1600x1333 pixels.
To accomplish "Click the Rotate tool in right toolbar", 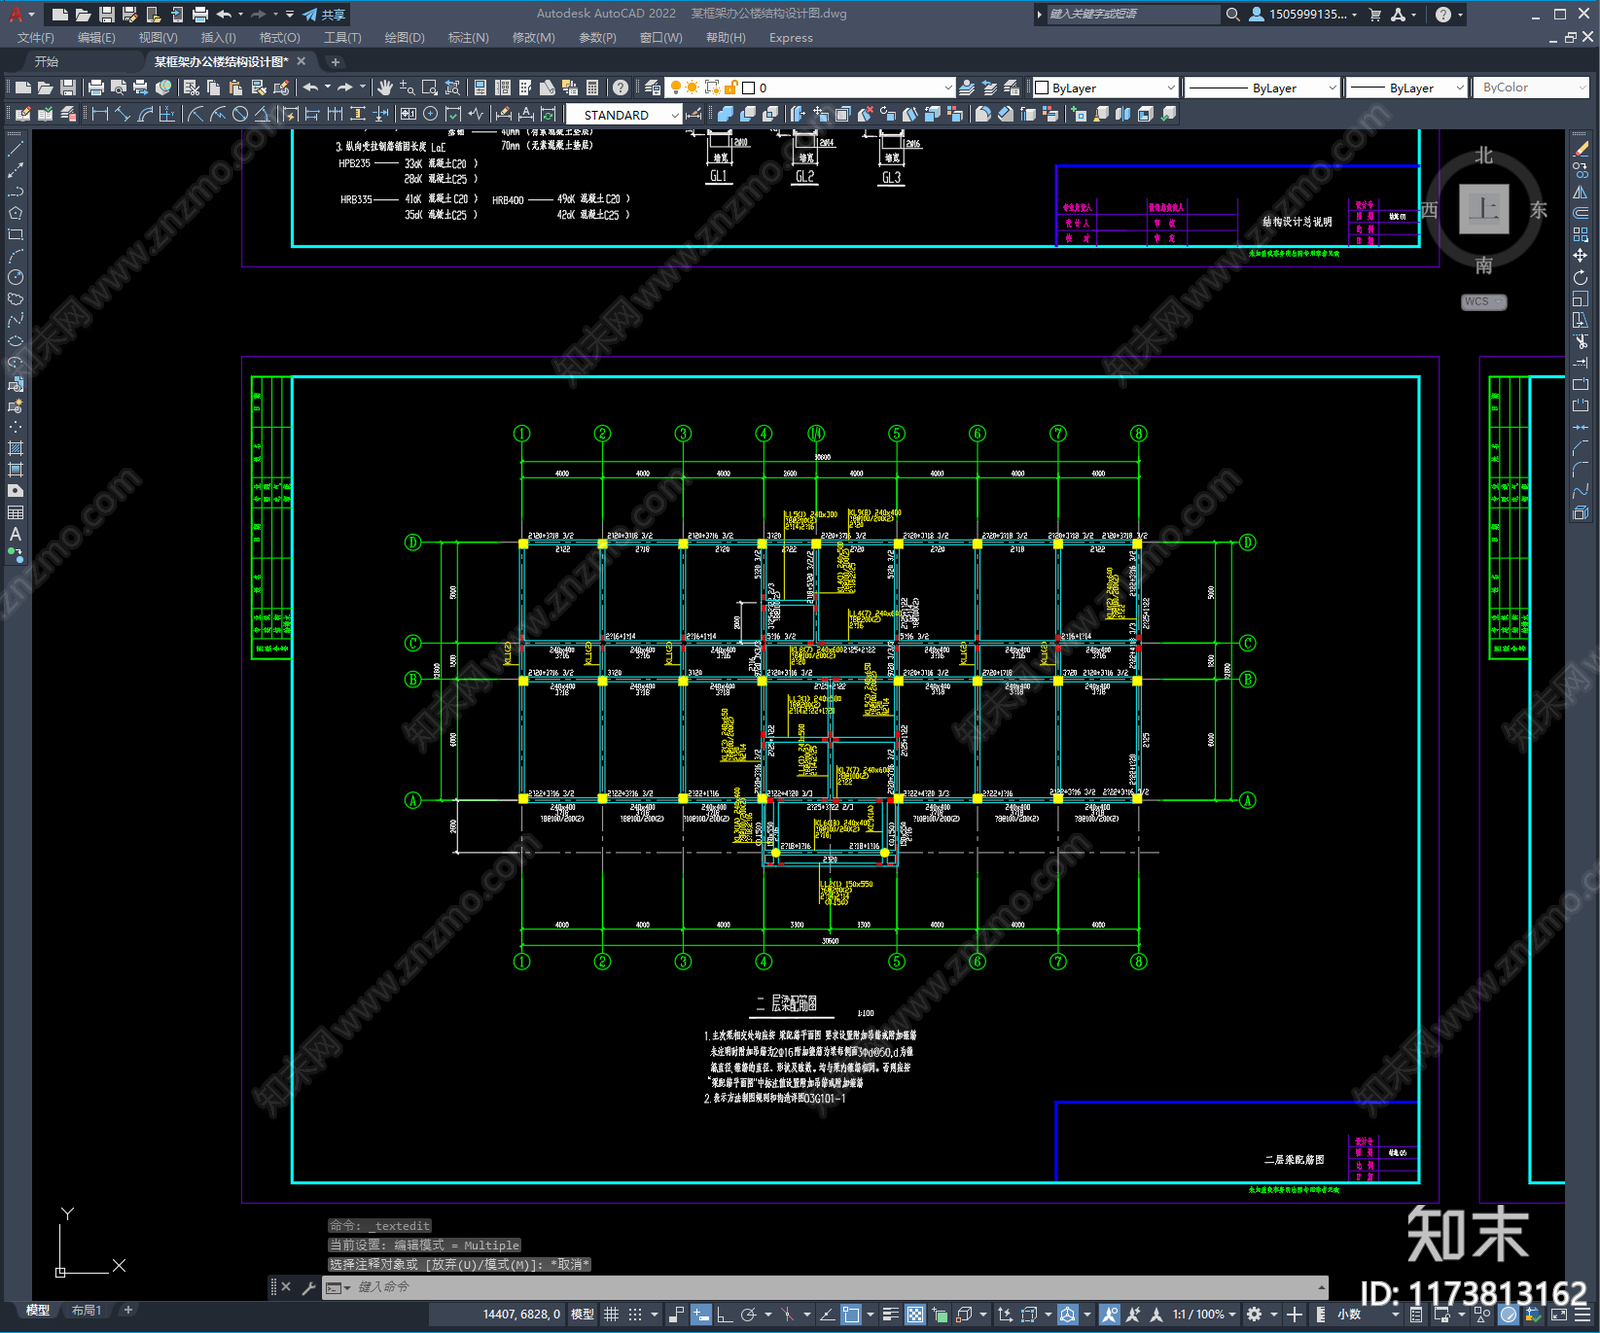I will click(x=1581, y=277).
